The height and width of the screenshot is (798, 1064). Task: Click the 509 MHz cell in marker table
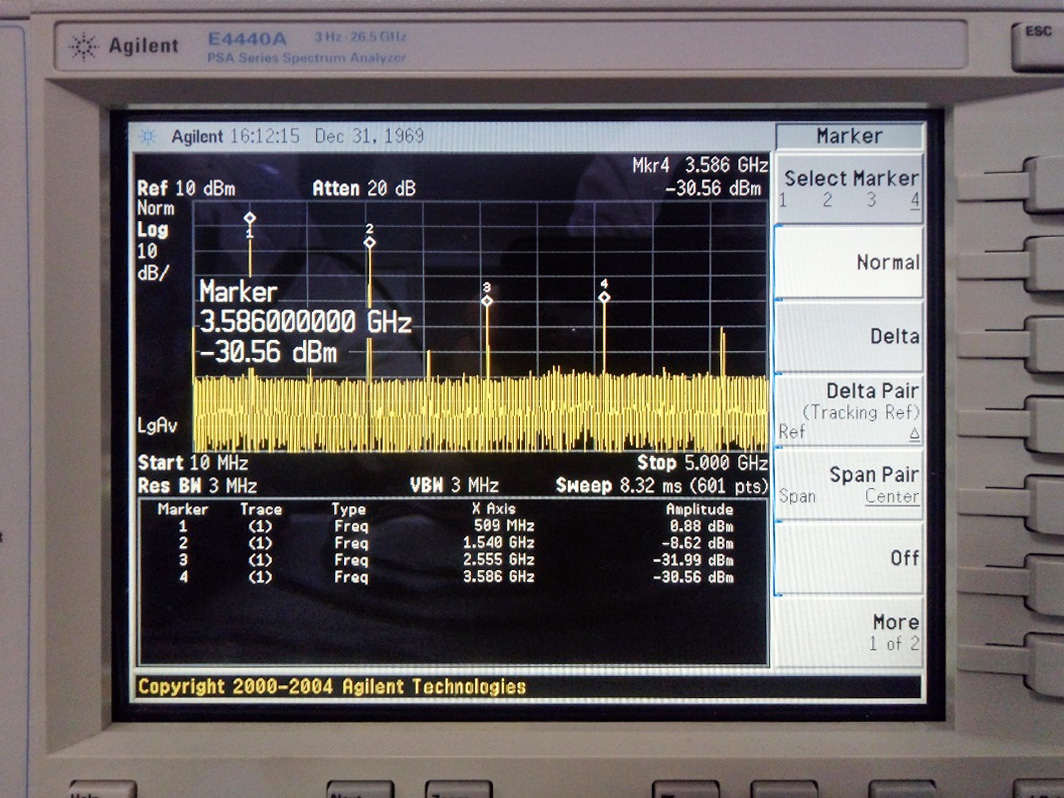tap(504, 526)
